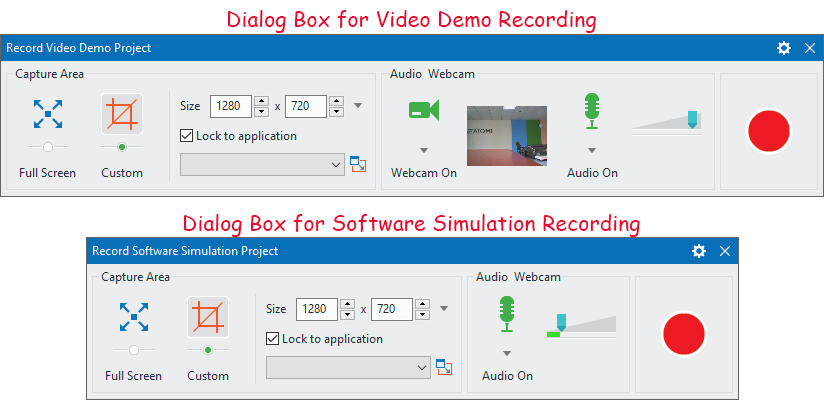
Task: Click Full Screen capture icon in Video Demo dialog
Action: tap(48, 114)
